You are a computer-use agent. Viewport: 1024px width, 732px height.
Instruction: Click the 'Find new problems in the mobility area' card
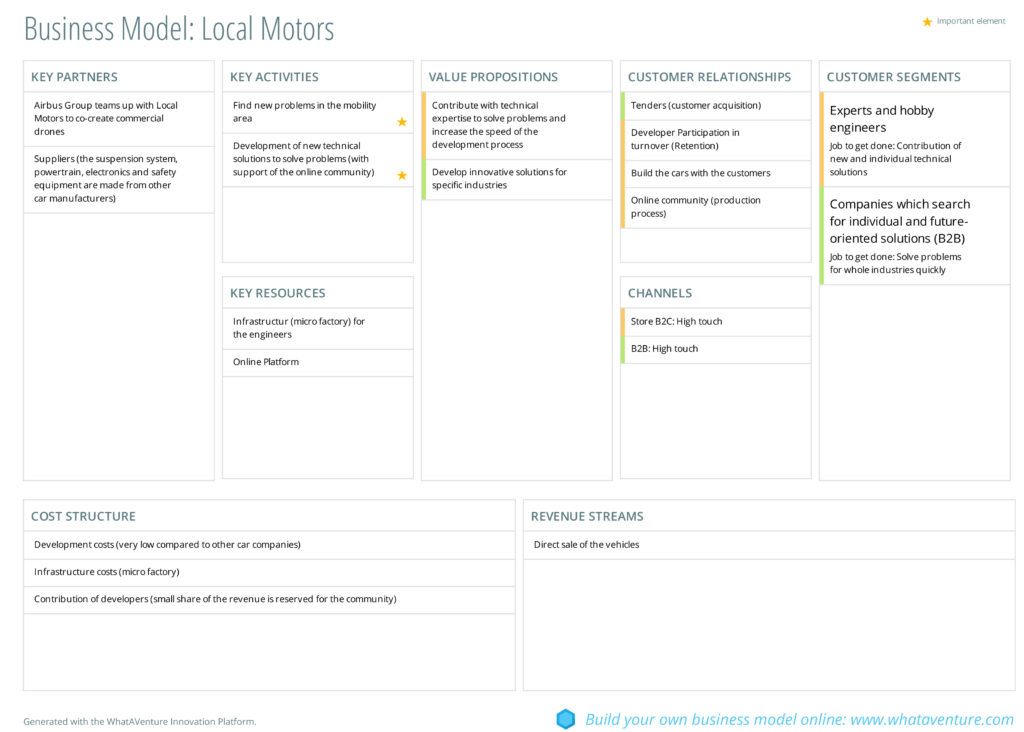click(x=318, y=112)
